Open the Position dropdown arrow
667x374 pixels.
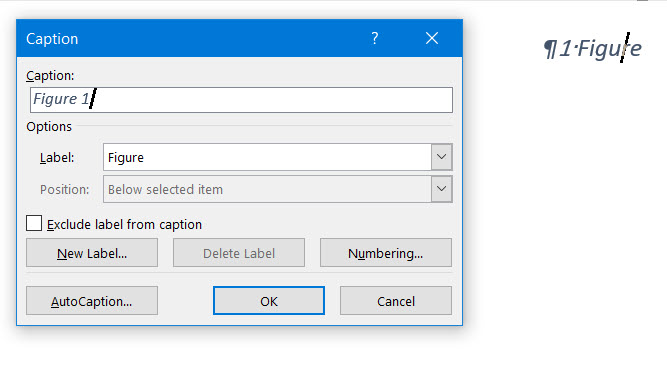[442, 189]
